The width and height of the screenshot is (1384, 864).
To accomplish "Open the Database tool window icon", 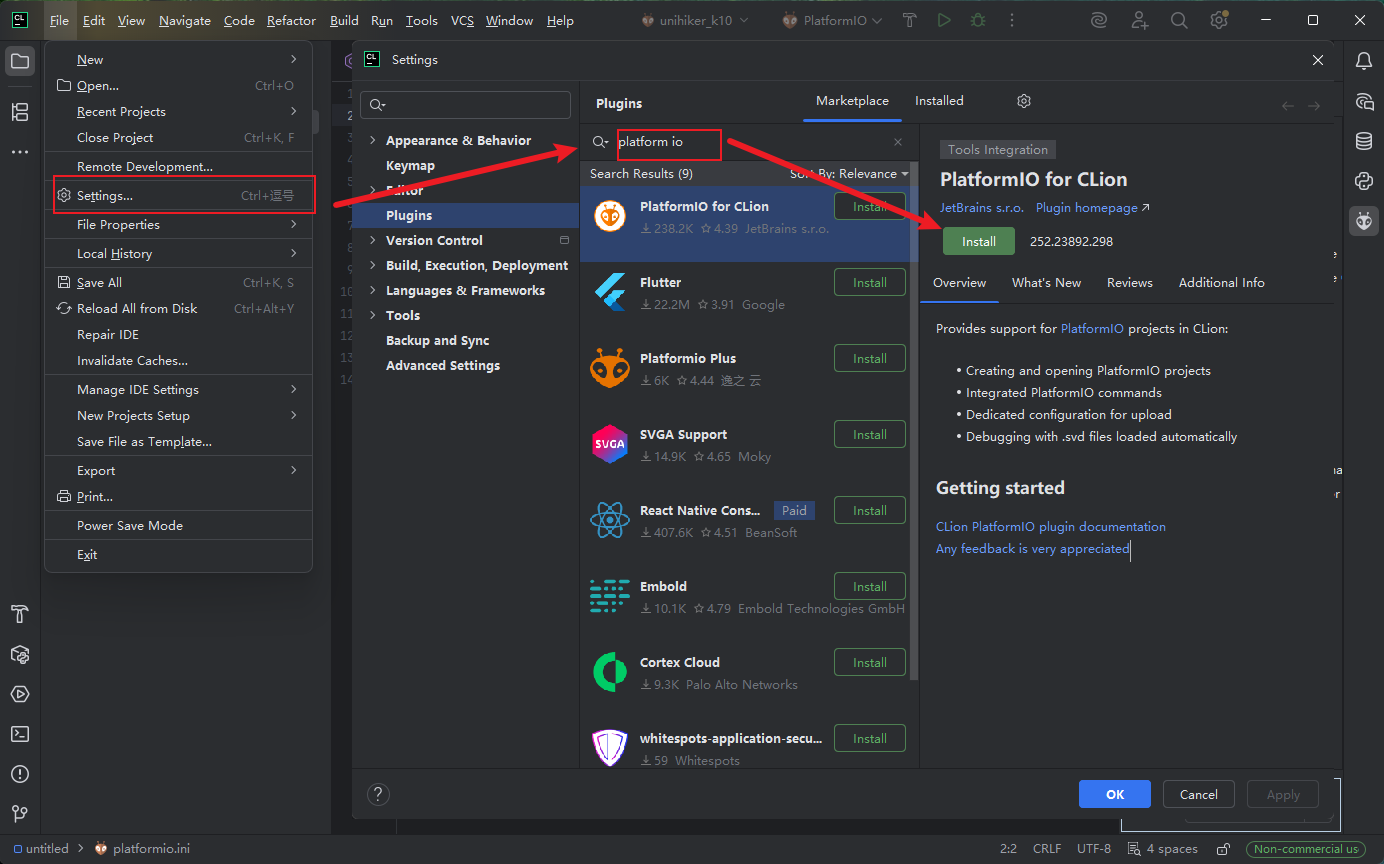I will click(x=1363, y=141).
